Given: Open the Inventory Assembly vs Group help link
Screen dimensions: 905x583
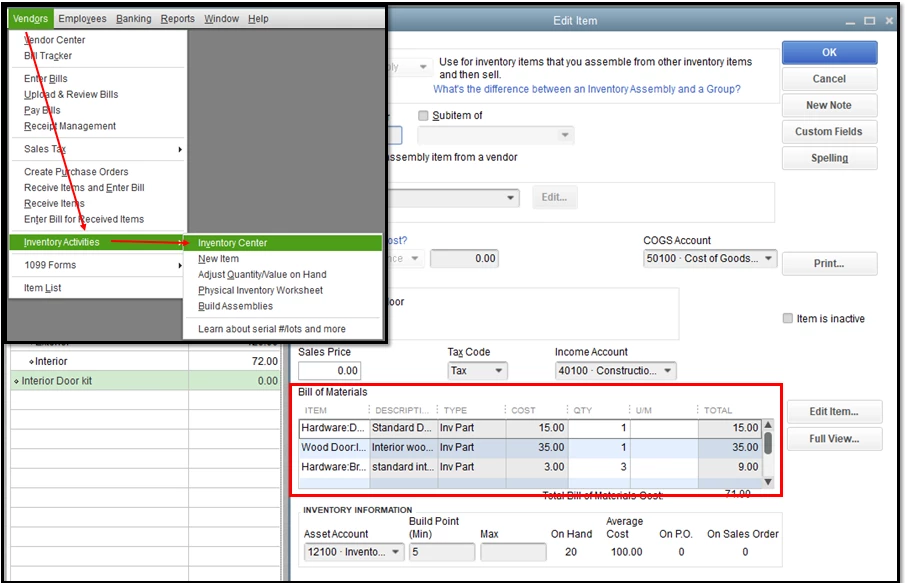Looking at the screenshot, I should (586, 89).
